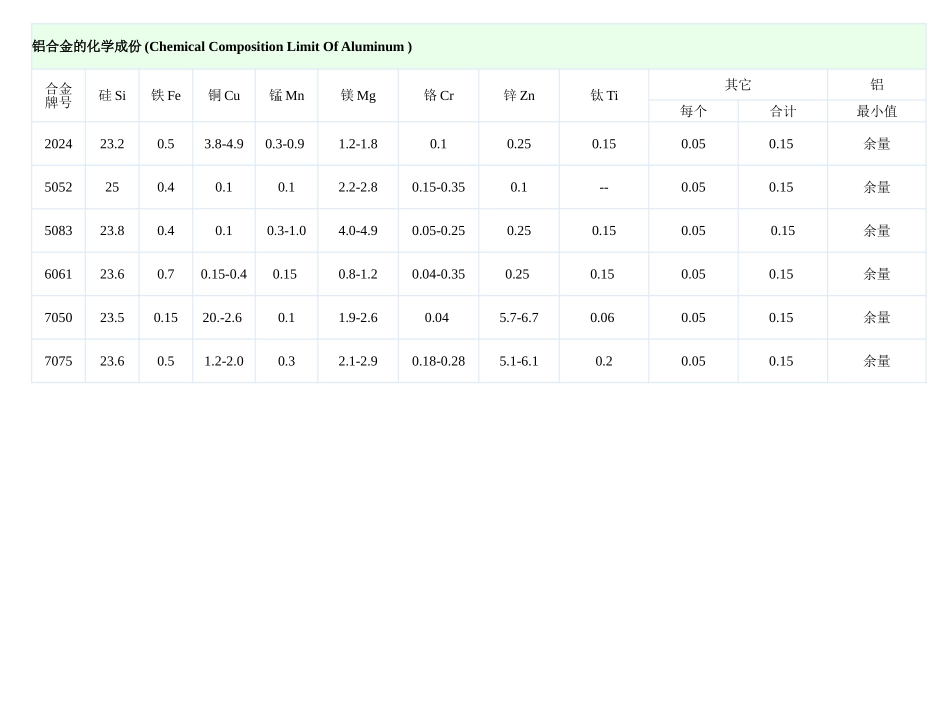Viewport: 950px width, 713px height.
Task: Select the '锰 Mn' column header
Action: tap(287, 96)
